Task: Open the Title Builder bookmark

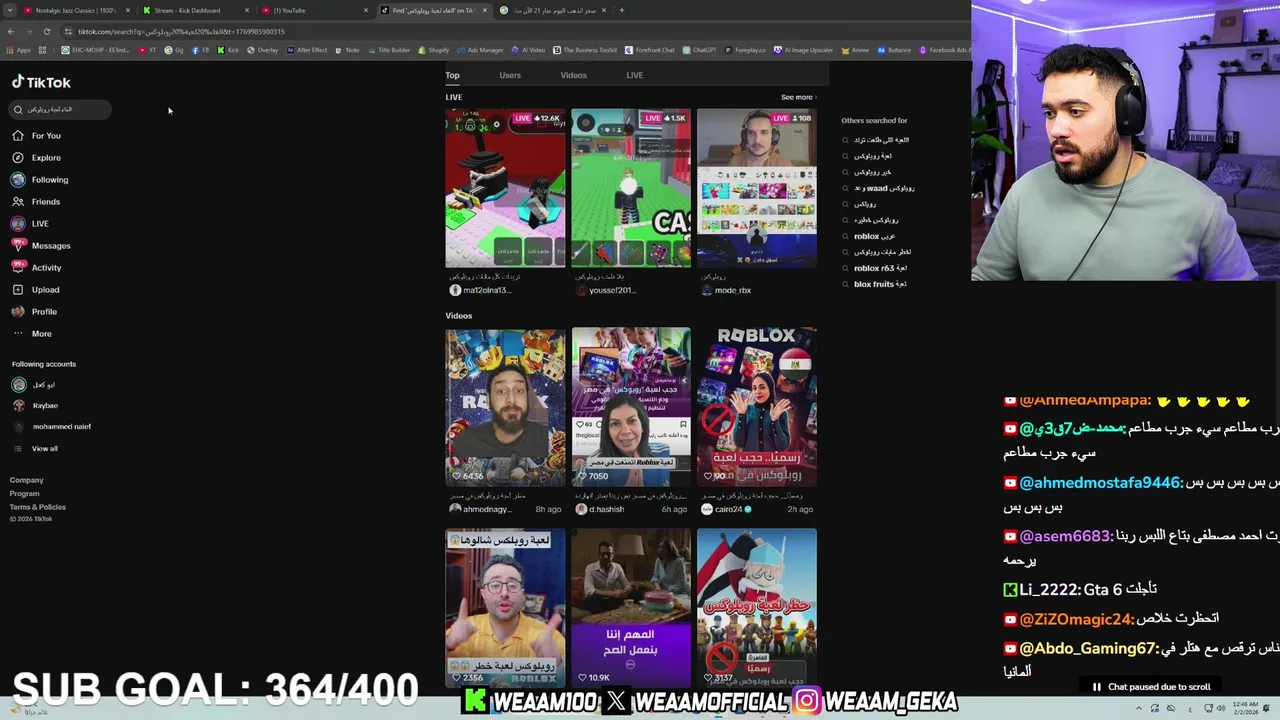Action: click(389, 50)
